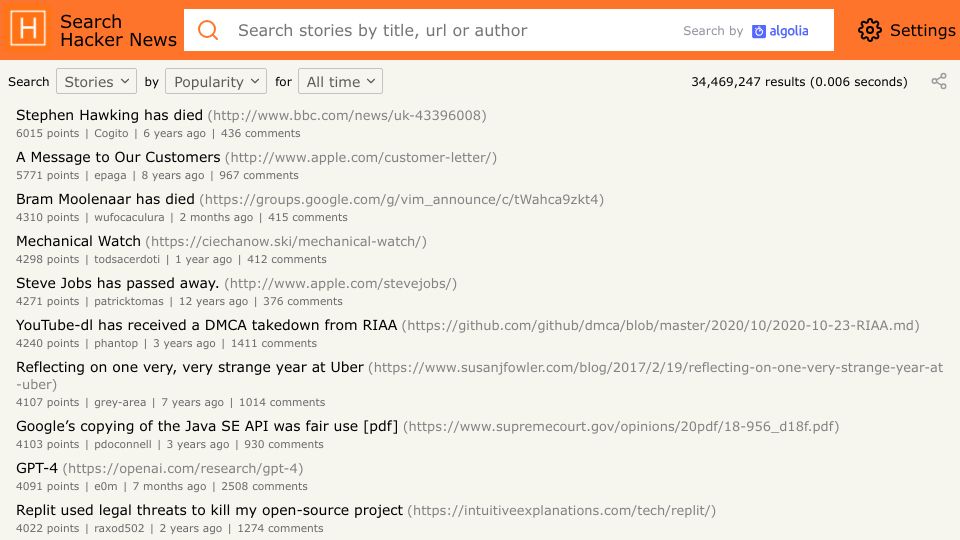Screen dimensions: 960x540
Task: Open the openai.com research gpt-4 URL
Action: point(183,469)
